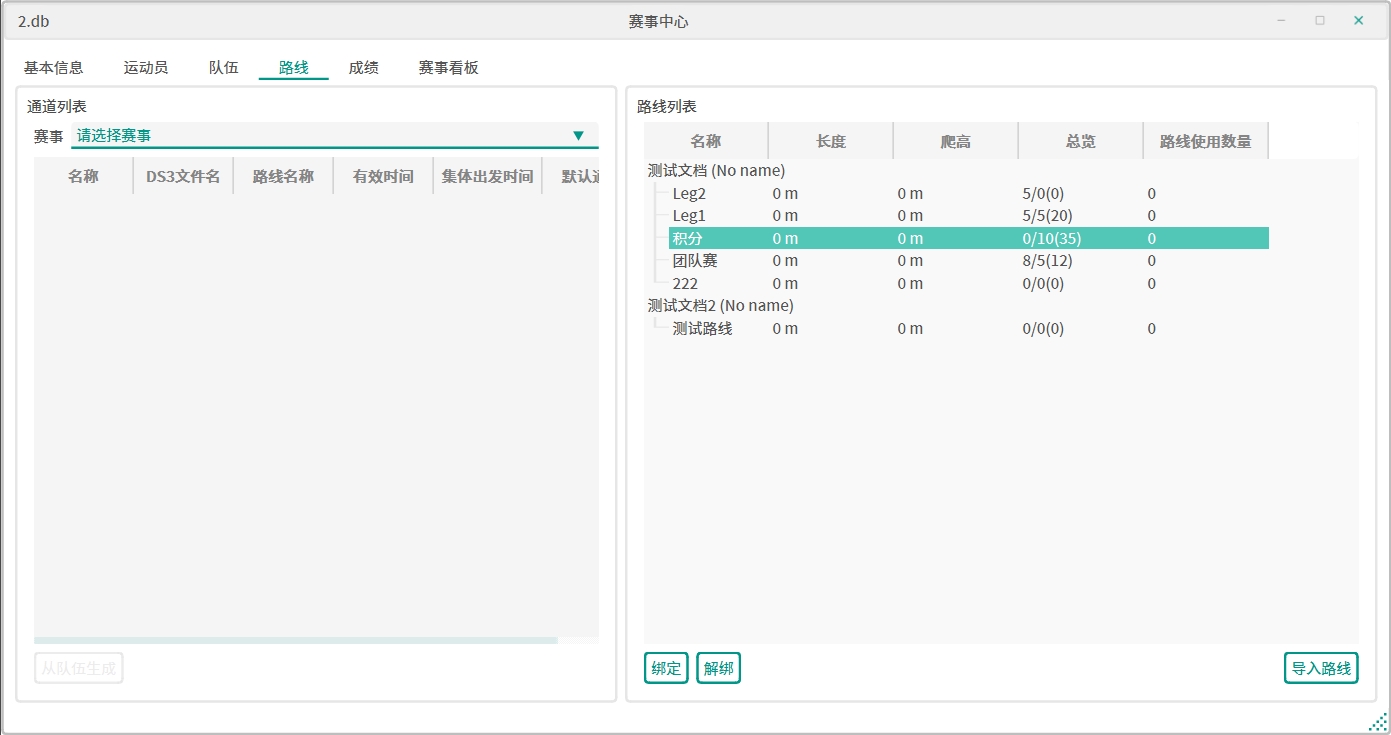This screenshot has width=1391, height=735.
Task: Select the 成绩 tab
Action: coord(363,68)
